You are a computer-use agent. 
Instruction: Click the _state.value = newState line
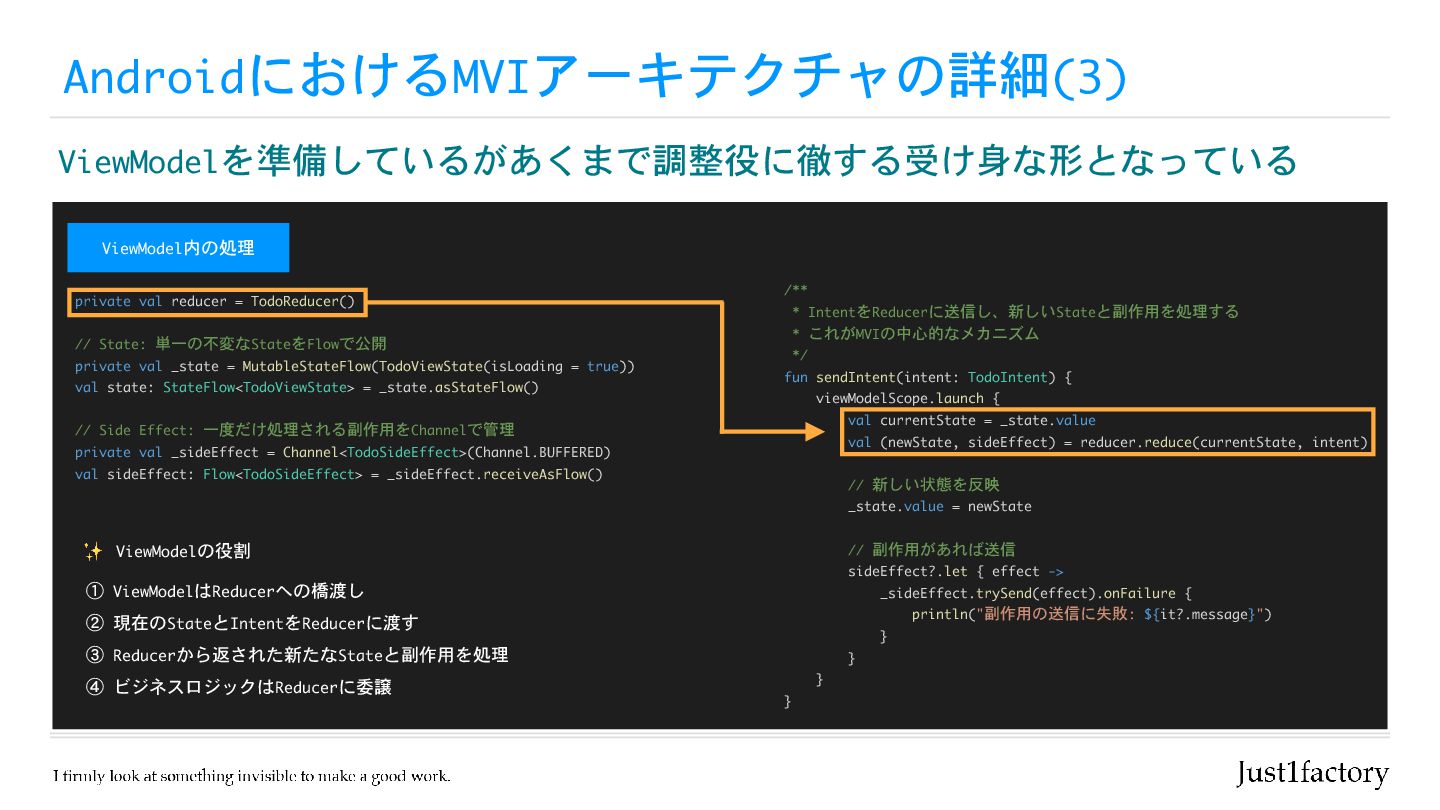click(x=939, y=506)
